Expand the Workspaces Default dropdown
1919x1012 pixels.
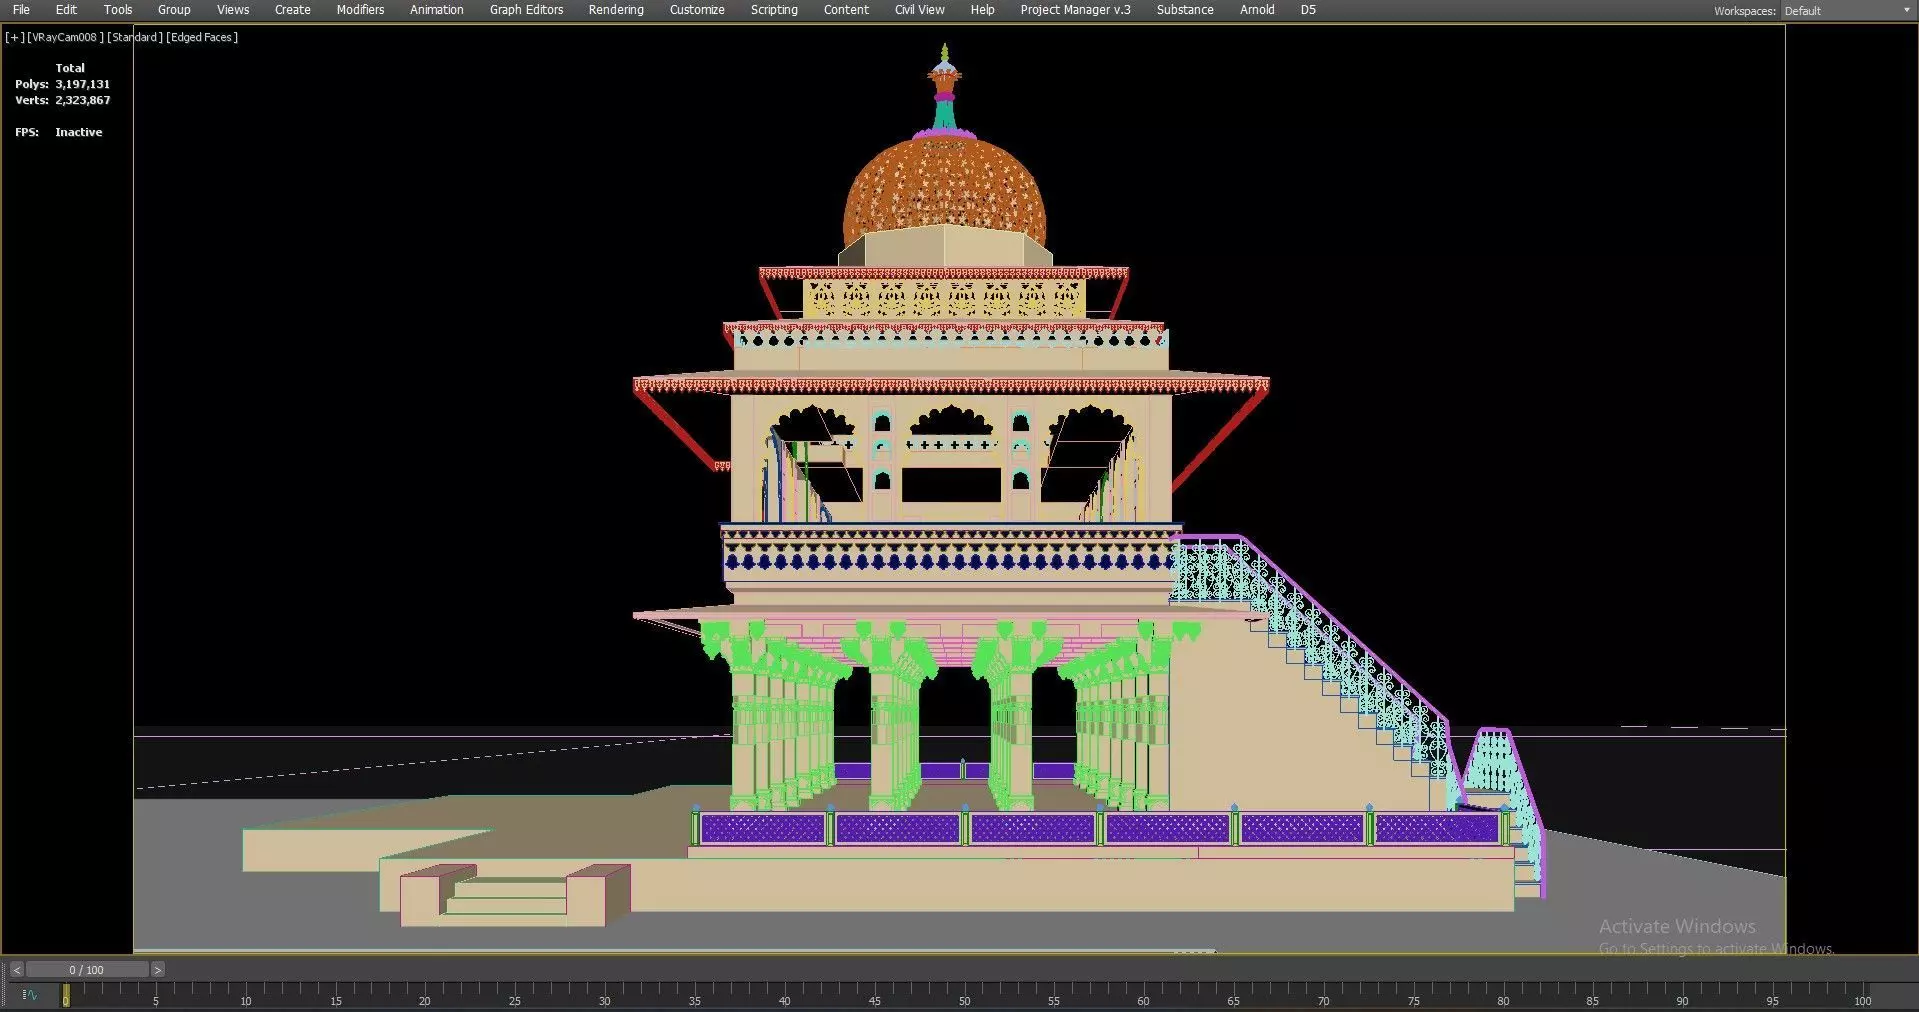click(1848, 11)
